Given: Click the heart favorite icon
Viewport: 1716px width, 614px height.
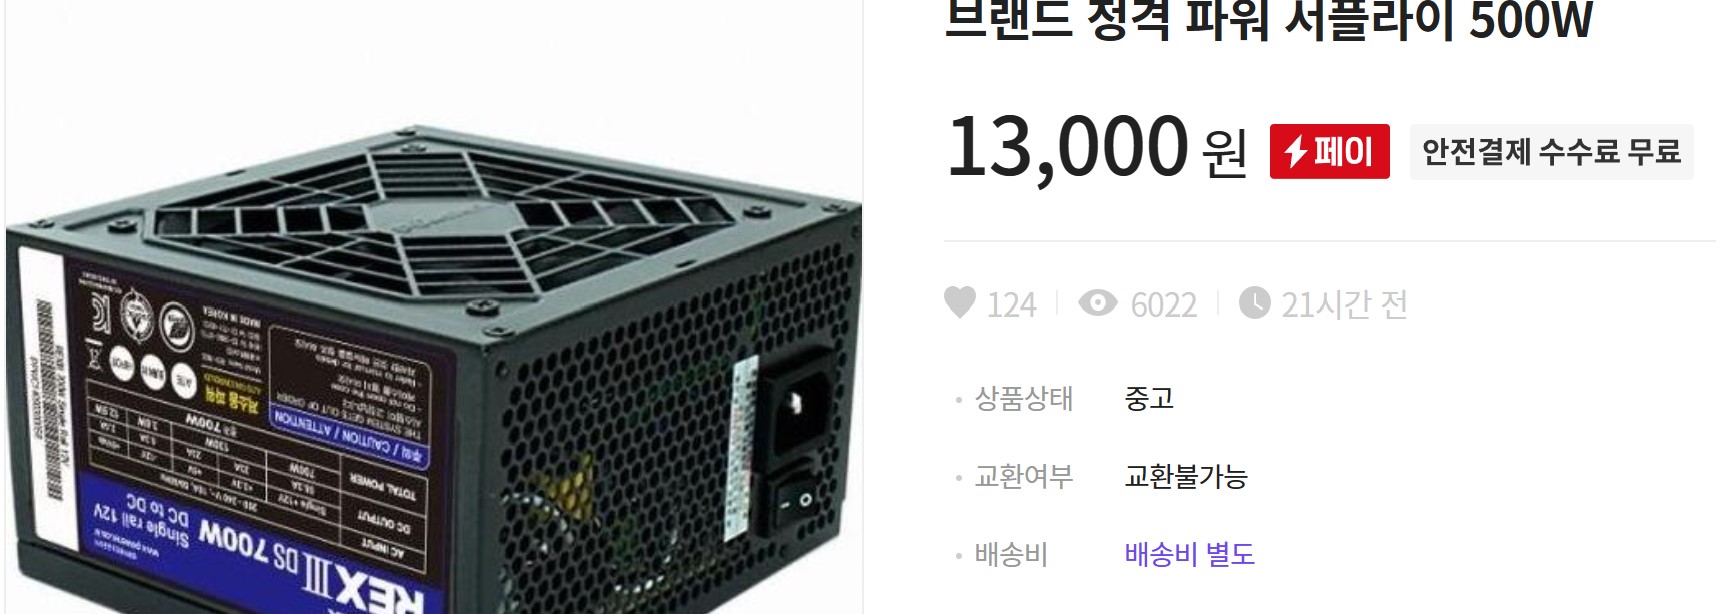Looking at the screenshot, I should click(960, 302).
